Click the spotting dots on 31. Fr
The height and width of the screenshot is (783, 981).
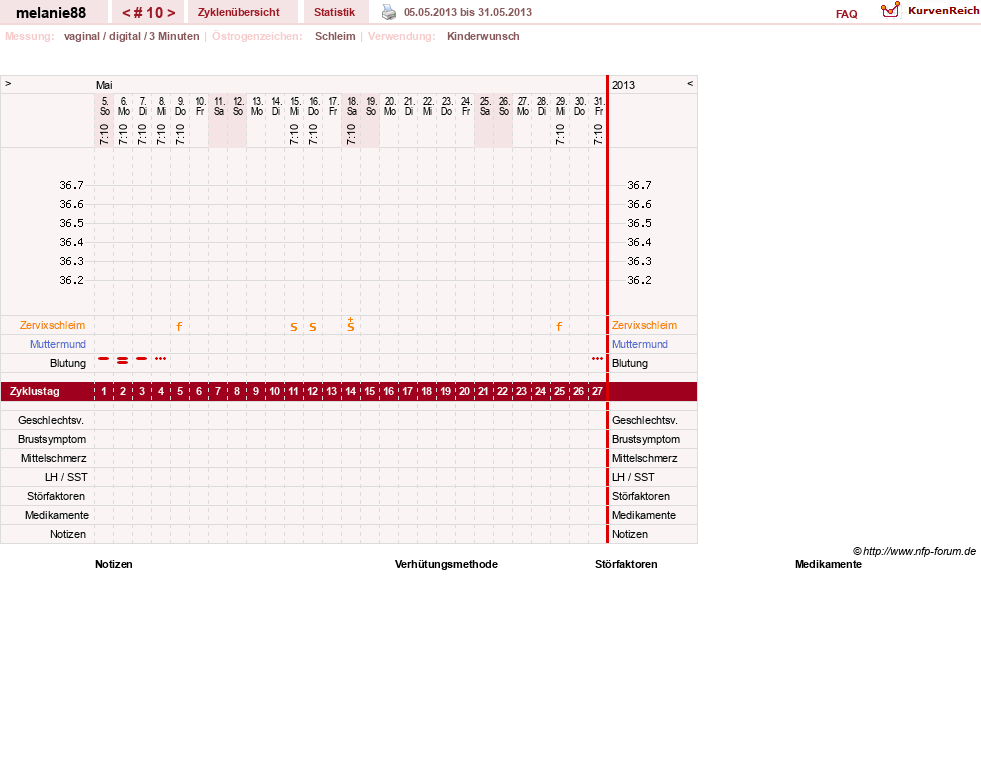[597, 358]
